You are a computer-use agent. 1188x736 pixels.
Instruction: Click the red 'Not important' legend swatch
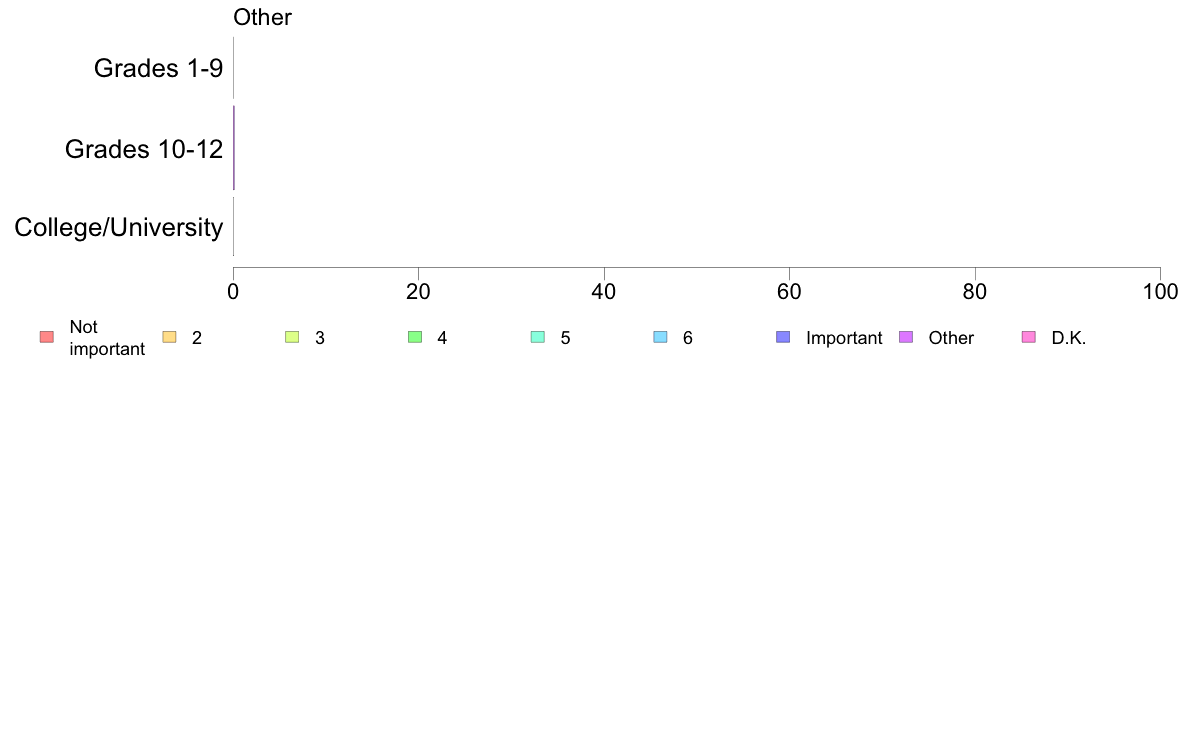click(x=47, y=337)
